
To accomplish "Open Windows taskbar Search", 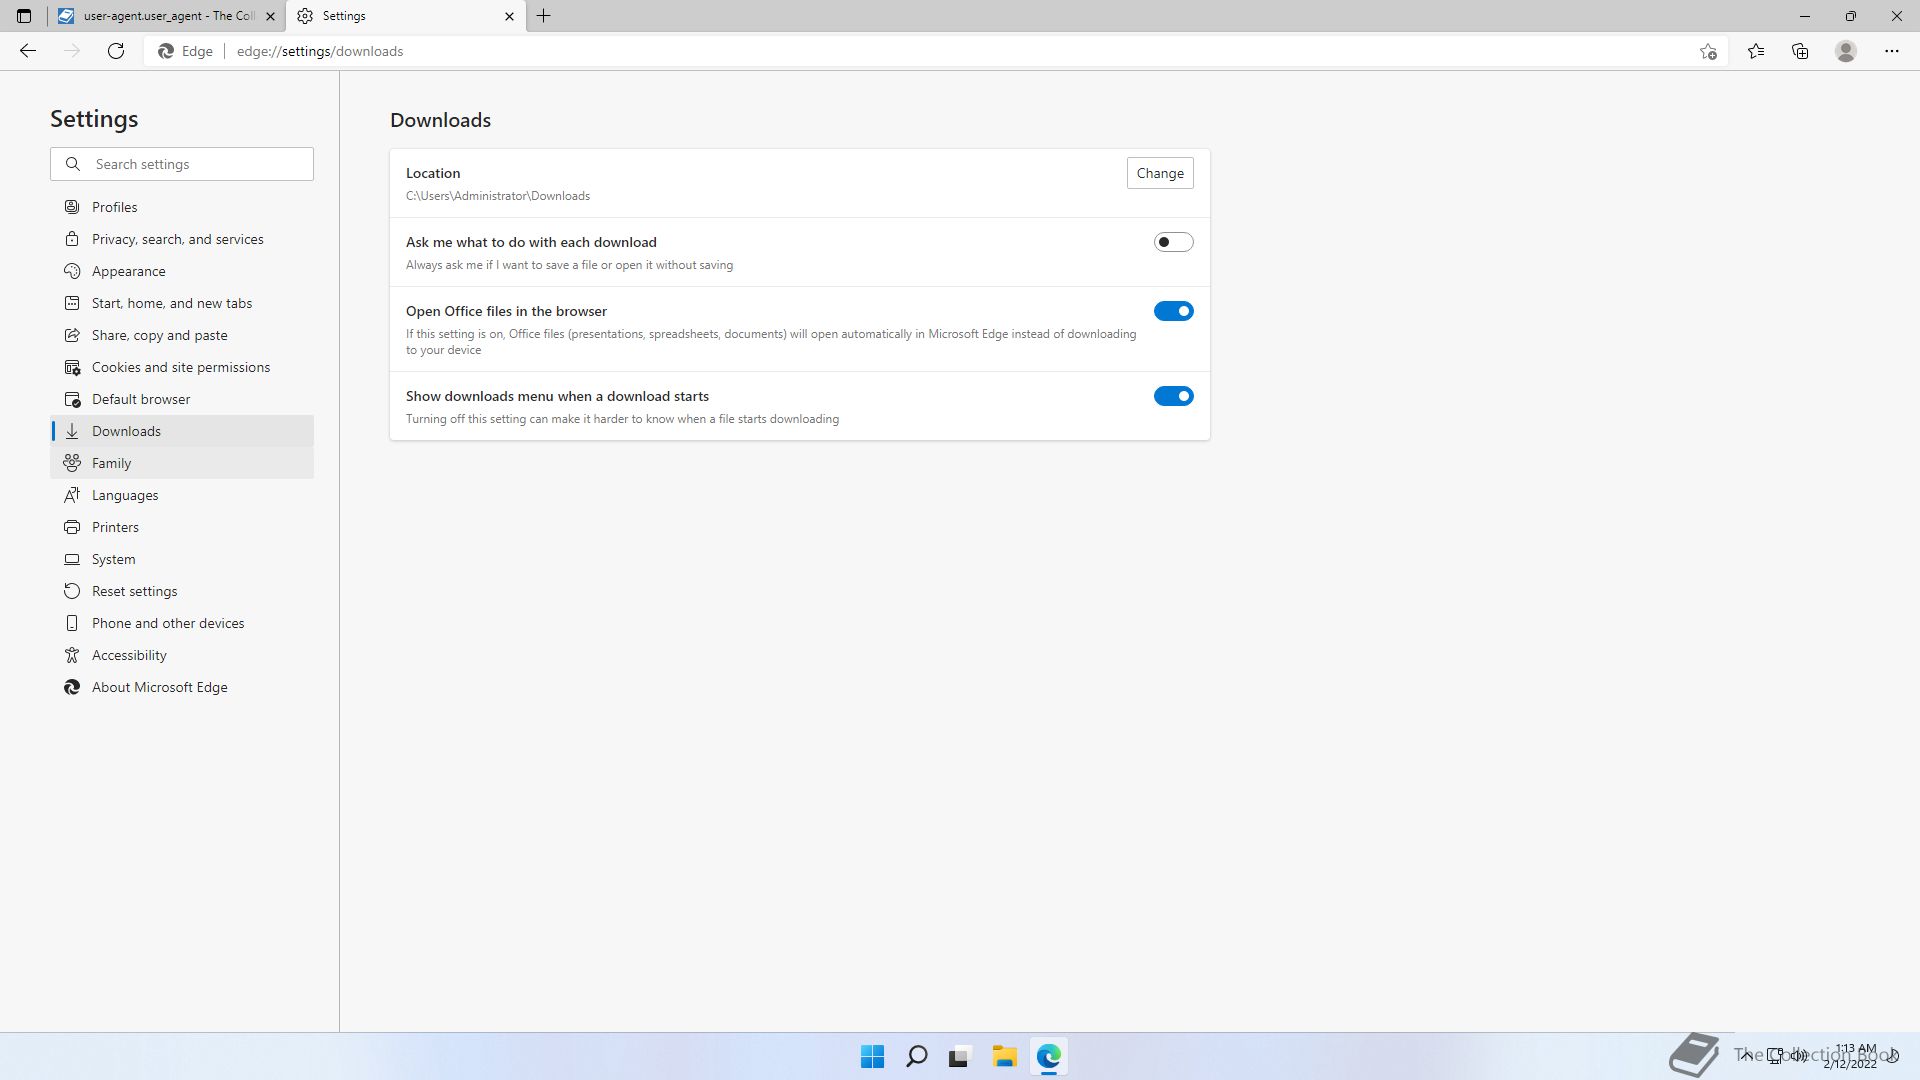I will [x=916, y=1056].
